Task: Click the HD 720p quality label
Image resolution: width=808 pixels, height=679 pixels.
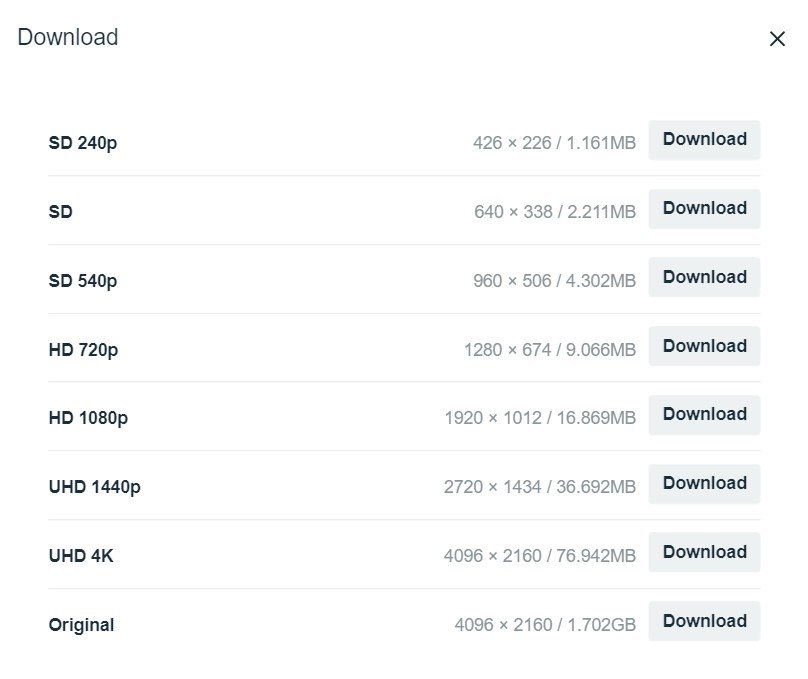Action: [83, 350]
